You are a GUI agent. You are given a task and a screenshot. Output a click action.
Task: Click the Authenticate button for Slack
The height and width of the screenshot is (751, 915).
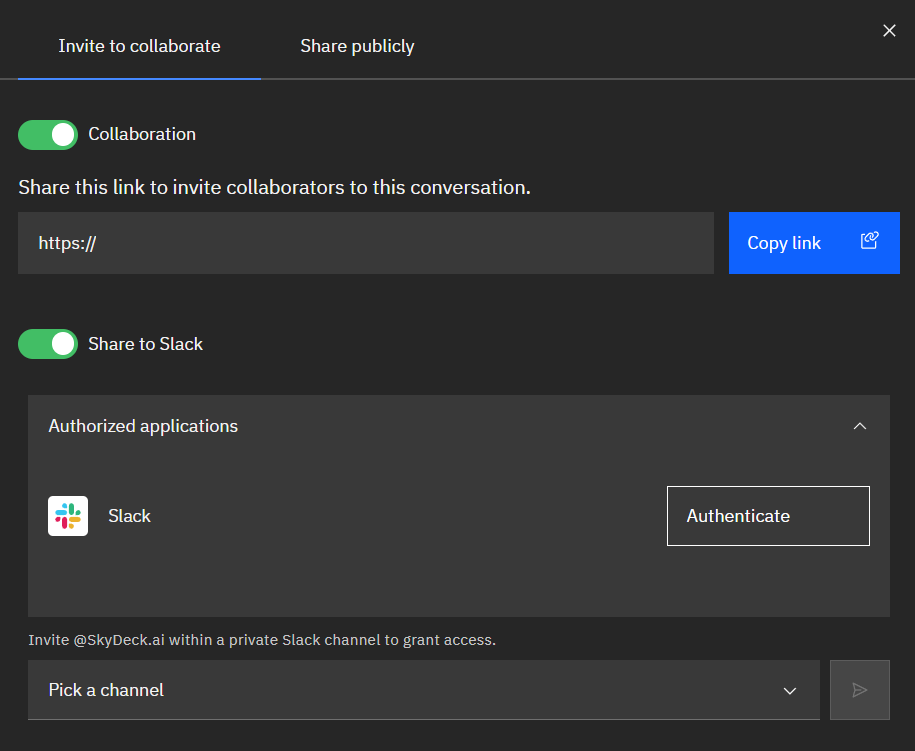click(x=767, y=516)
